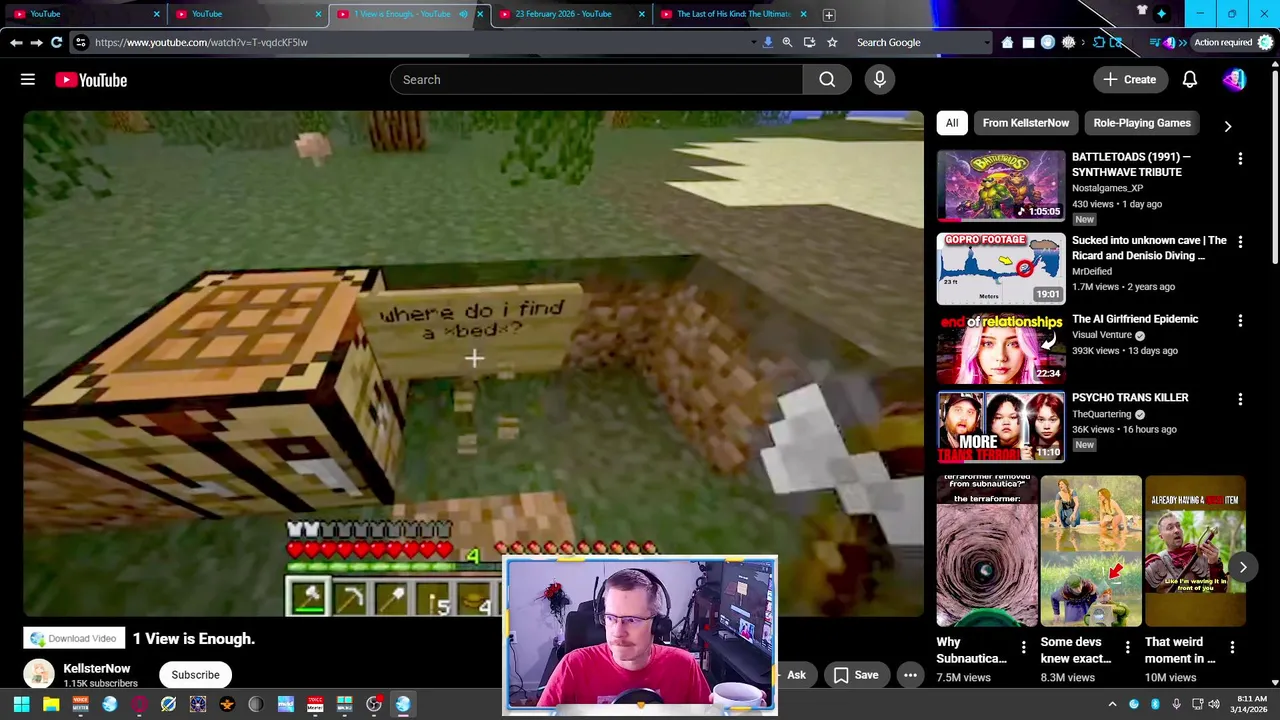
Task: Open the KellsterNow channel name link
Action: tap(97, 668)
